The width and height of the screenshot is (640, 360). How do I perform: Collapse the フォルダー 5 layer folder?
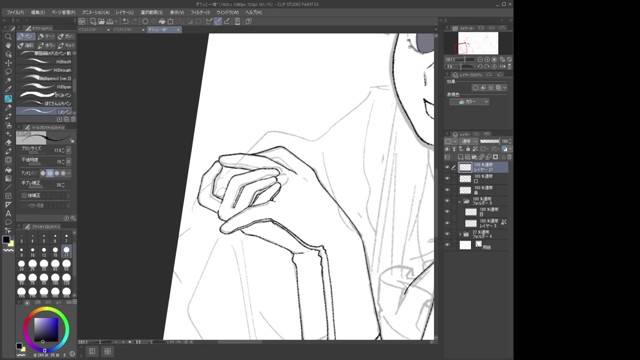pyautogui.click(x=460, y=201)
